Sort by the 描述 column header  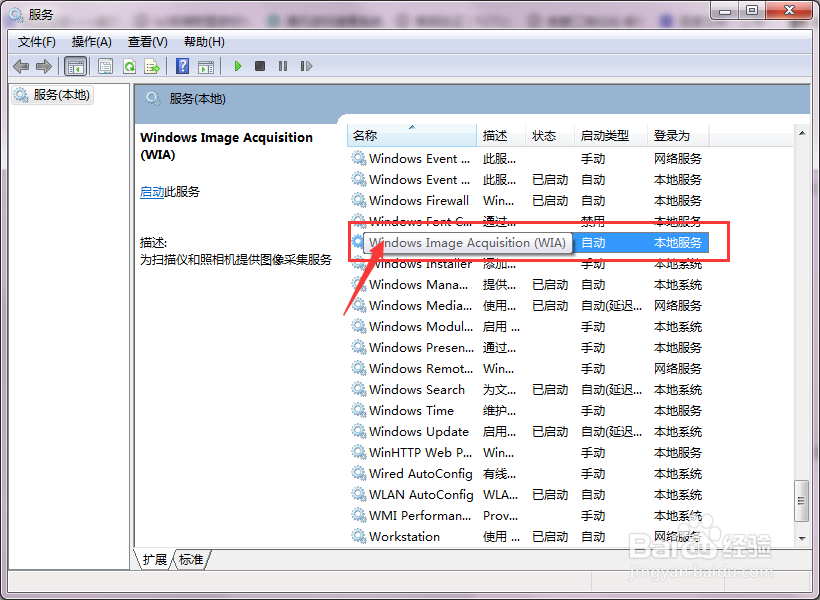click(501, 135)
